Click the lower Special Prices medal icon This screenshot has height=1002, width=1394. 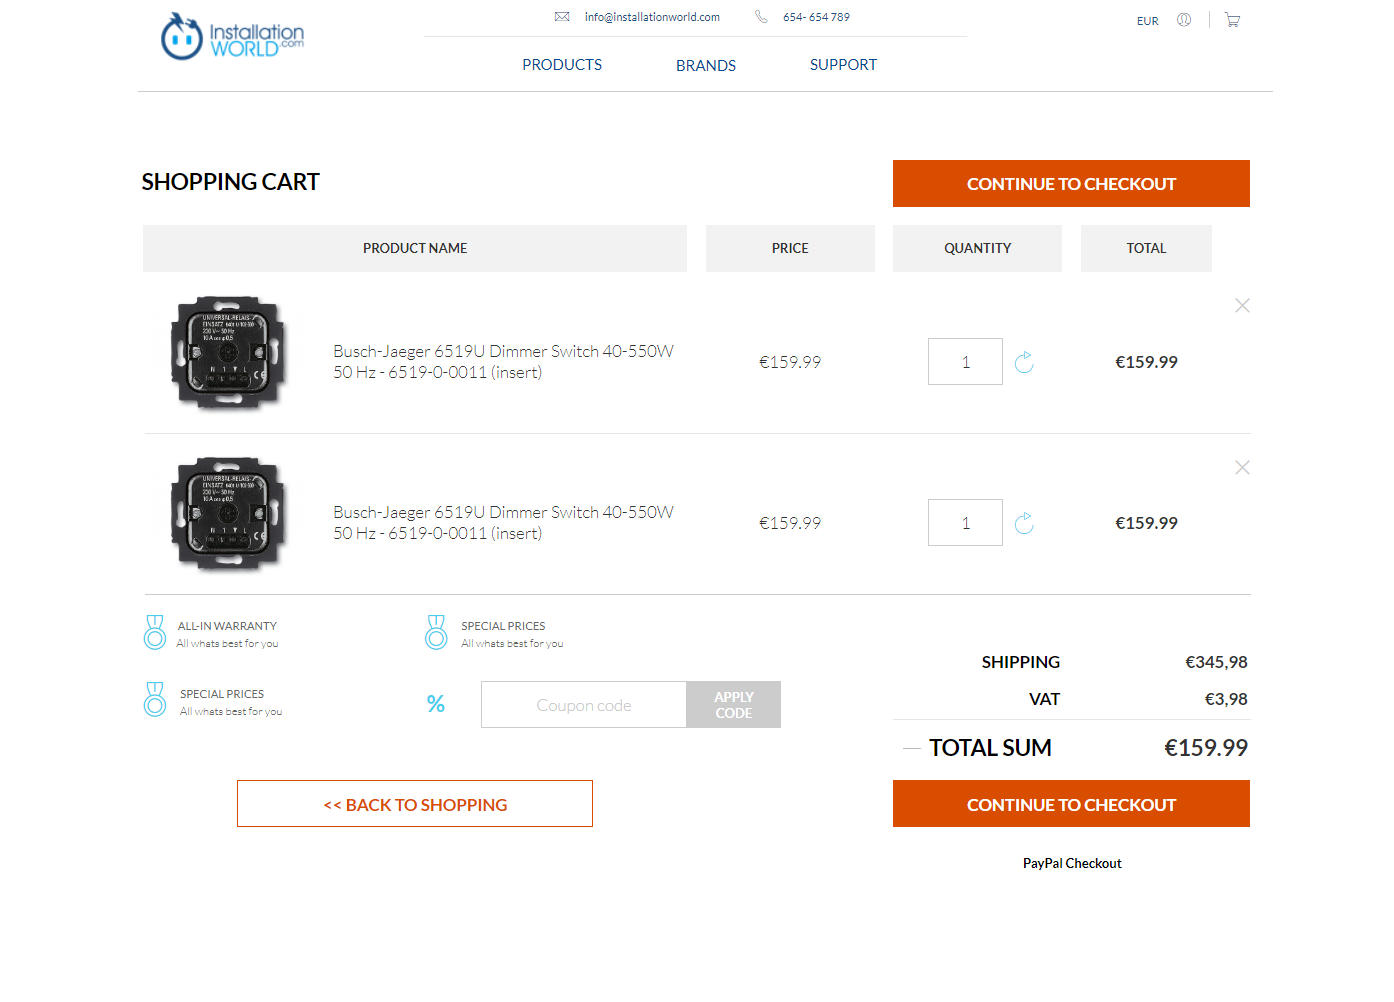(x=155, y=699)
